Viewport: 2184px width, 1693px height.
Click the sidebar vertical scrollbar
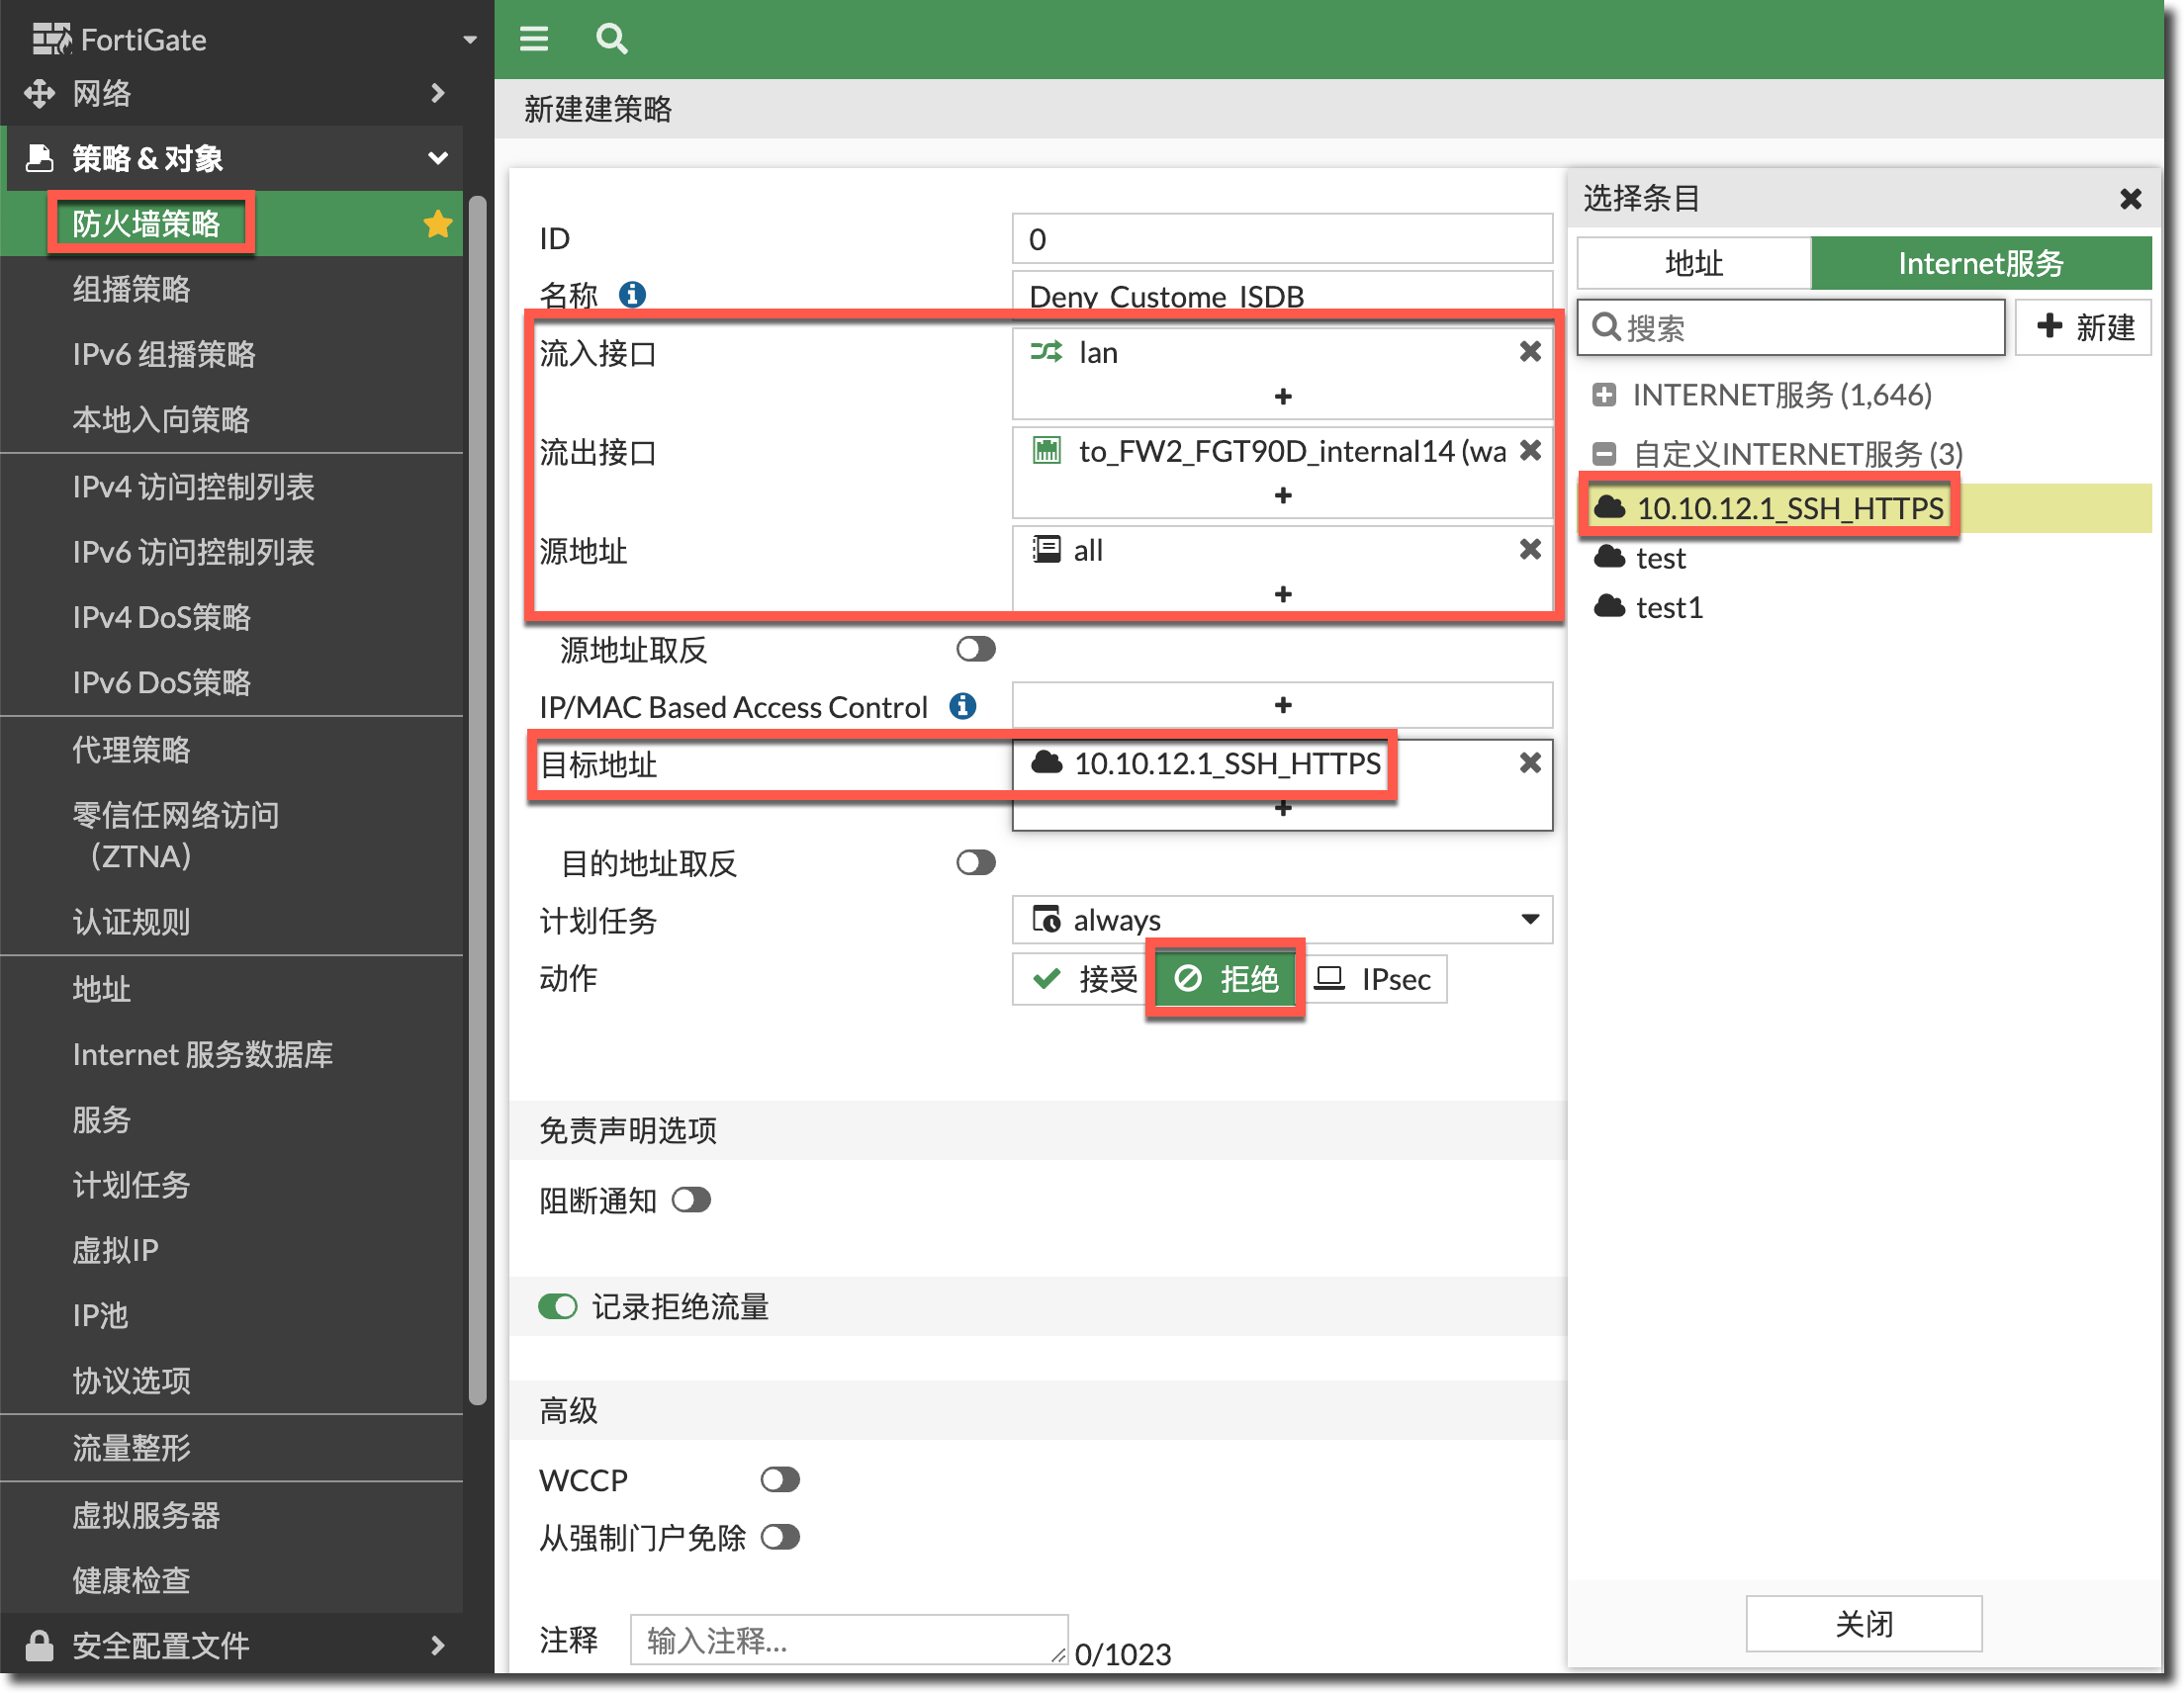[x=477, y=800]
